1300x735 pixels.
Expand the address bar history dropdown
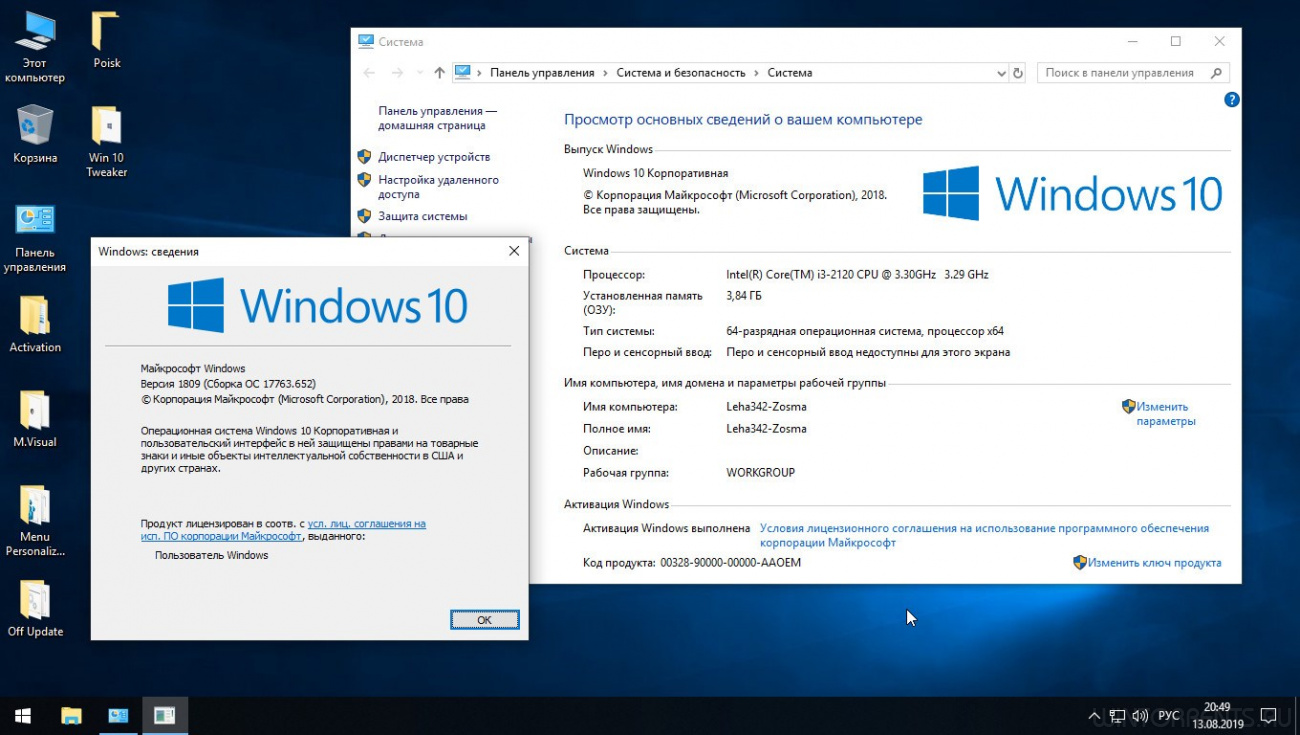click(x=1002, y=73)
